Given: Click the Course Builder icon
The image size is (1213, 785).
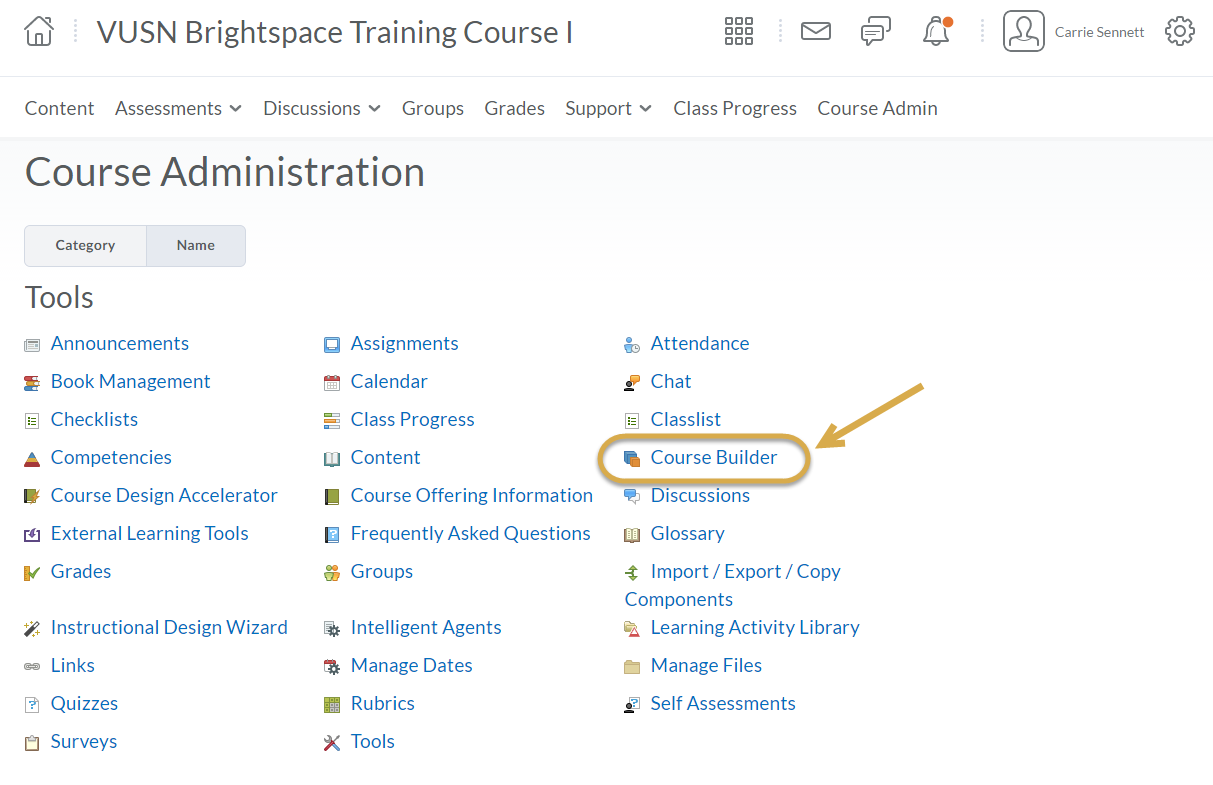Looking at the screenshot, I should pyautogui.click(x=632, y=459).
